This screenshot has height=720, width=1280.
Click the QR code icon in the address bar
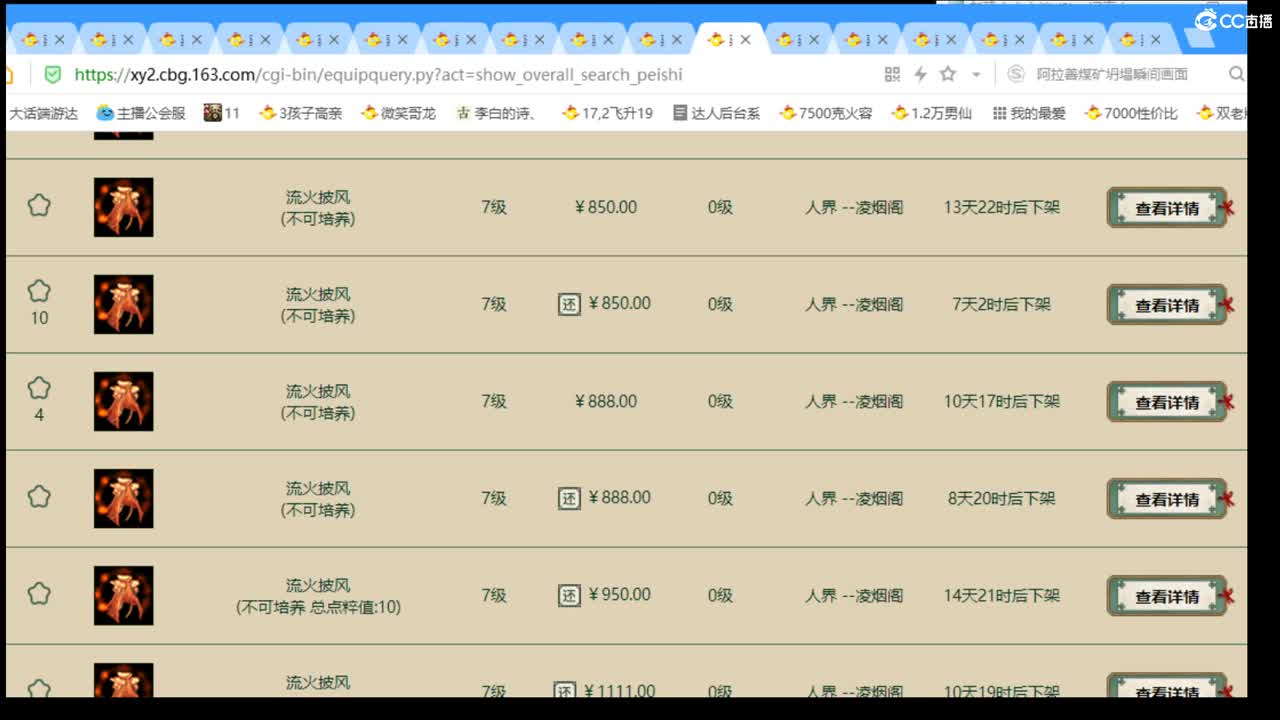pyautogui.click(x=891, y=74)
